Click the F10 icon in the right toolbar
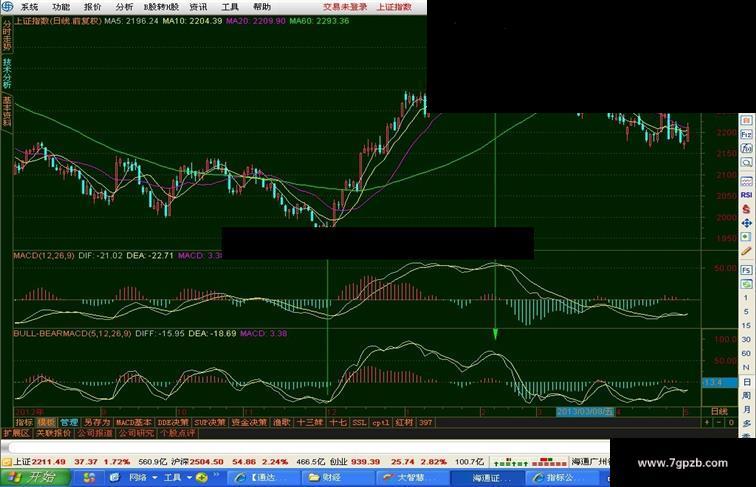This screenshot has height=487, width=756. pos(746,134)
